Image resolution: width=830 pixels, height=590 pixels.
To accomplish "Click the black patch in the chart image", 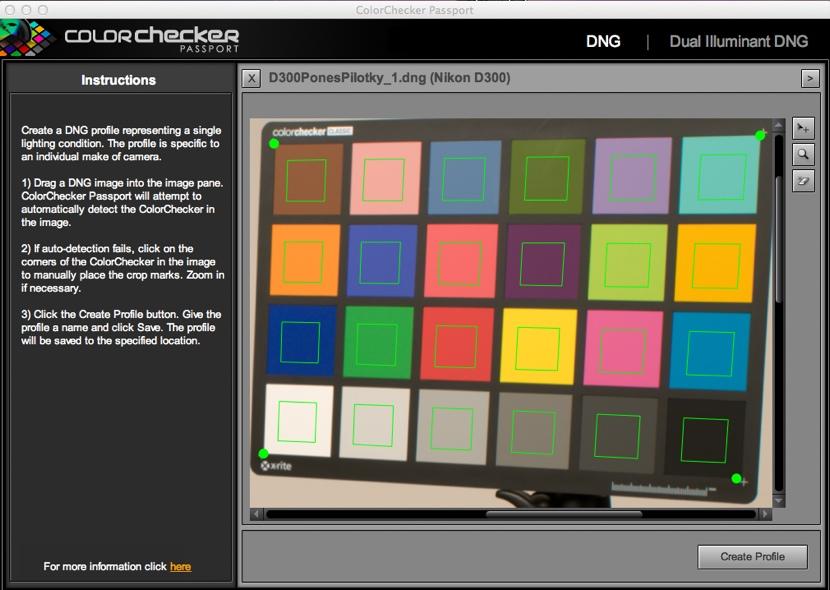I will 705,438.
